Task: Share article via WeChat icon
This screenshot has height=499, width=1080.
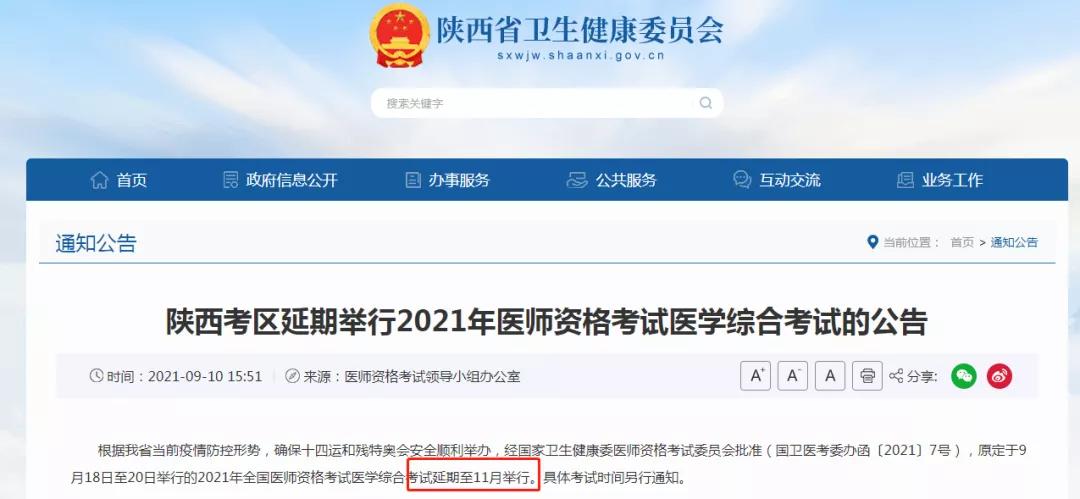Action: (x=964, y=376)
